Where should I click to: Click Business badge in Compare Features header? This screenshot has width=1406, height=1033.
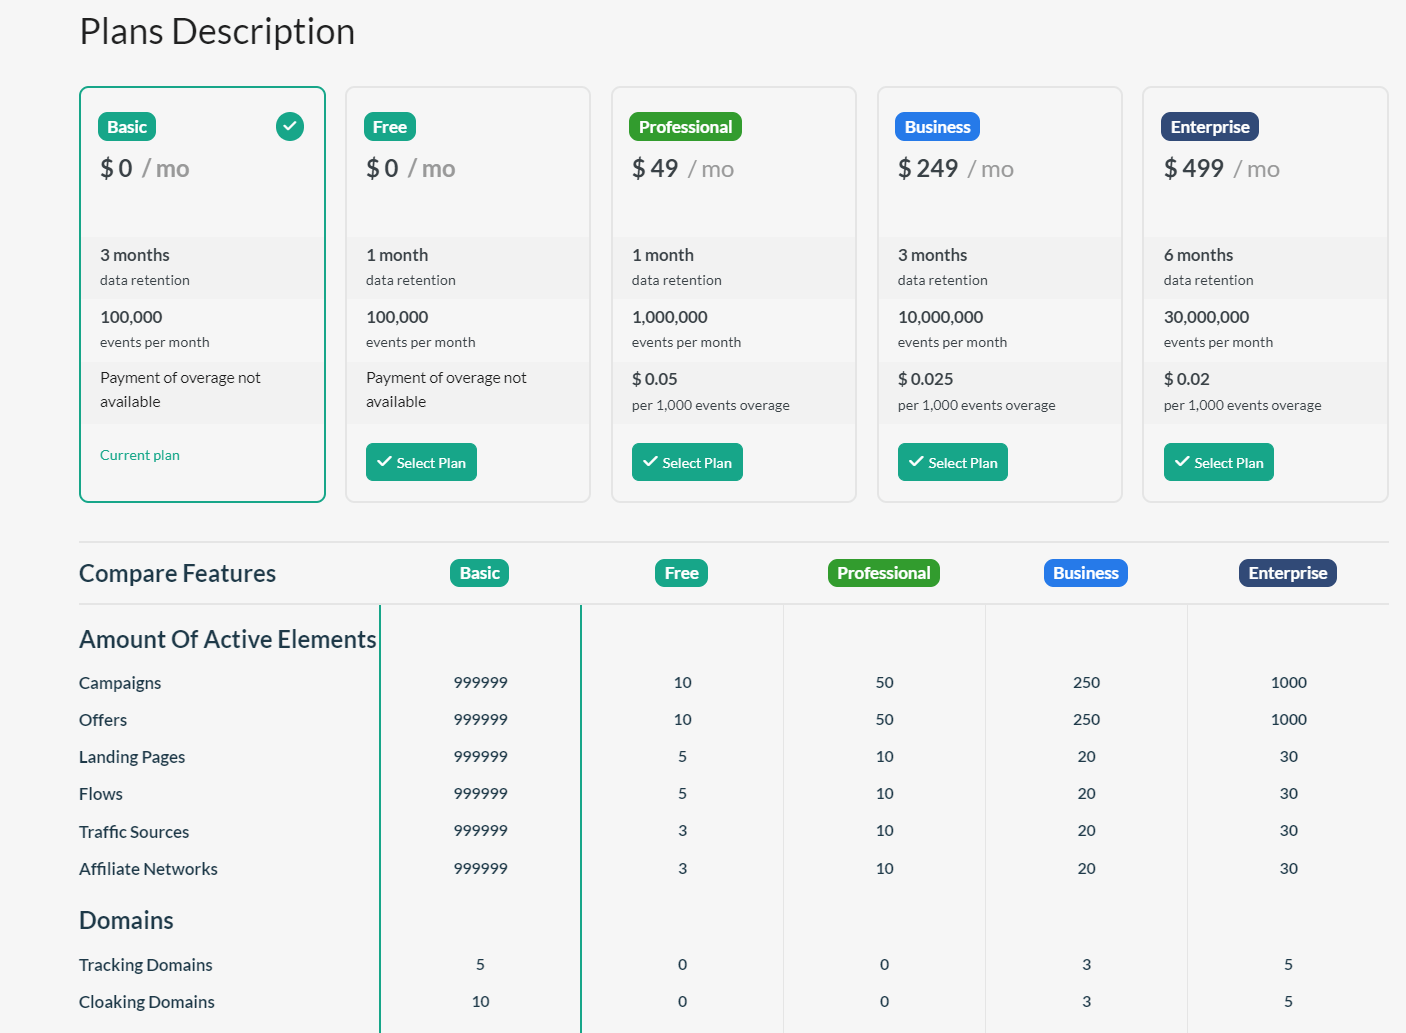1086,573
